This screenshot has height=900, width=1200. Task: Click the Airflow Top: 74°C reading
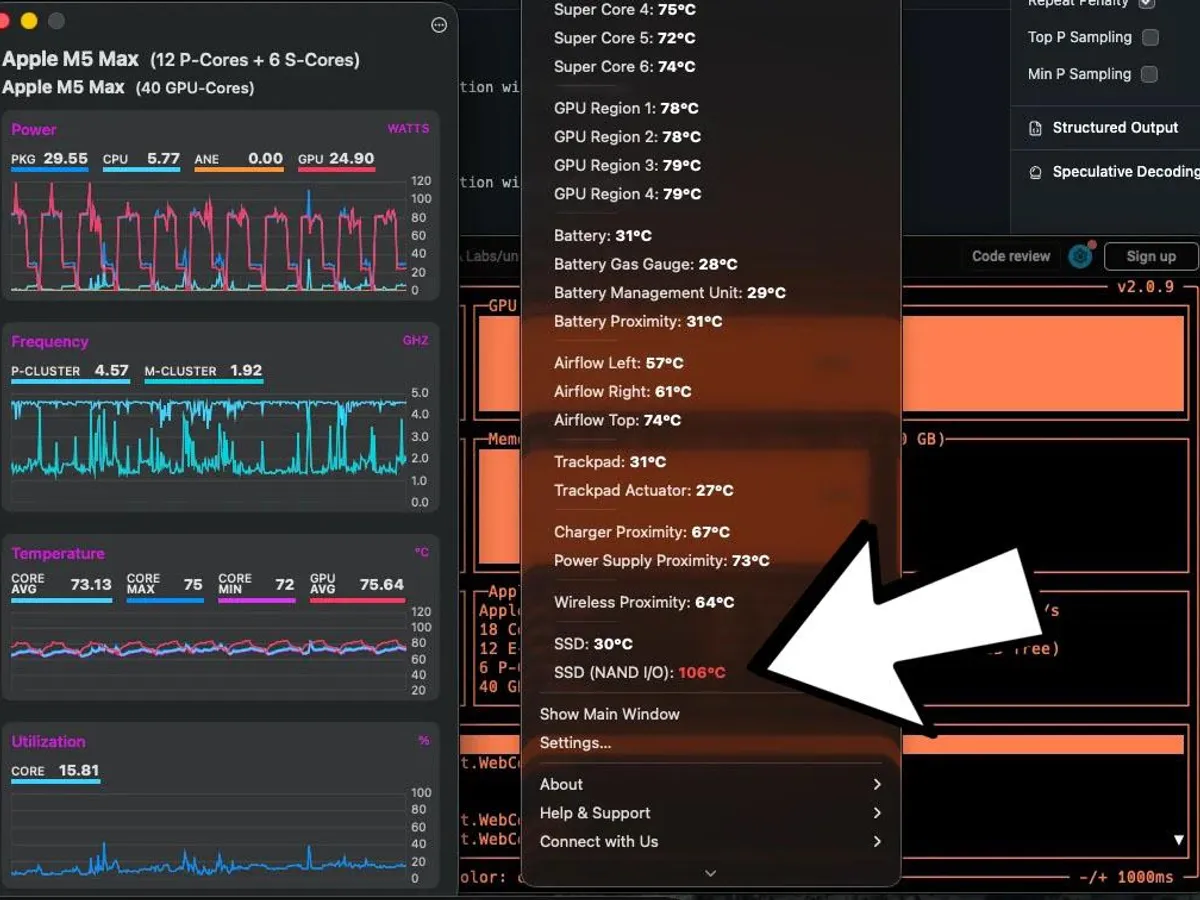pyautogui.click(x=618, y=421)
